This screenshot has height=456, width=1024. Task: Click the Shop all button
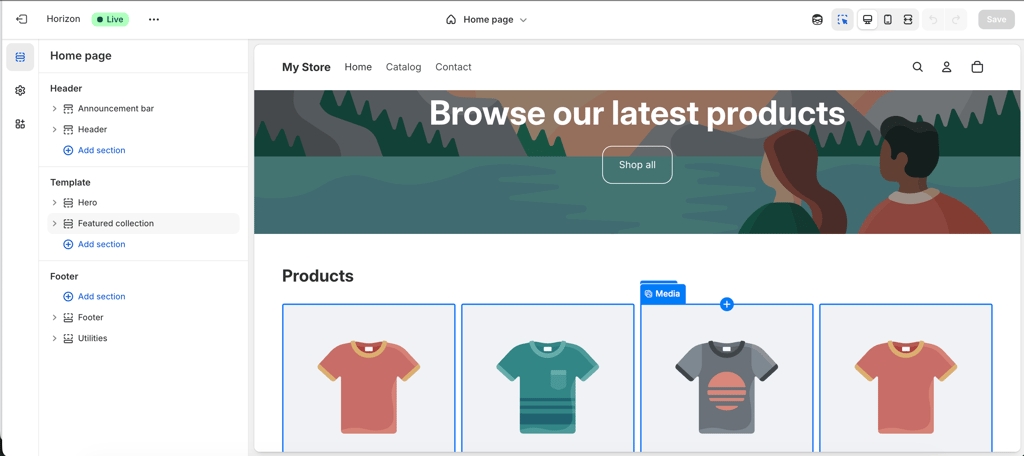point(637,165)
